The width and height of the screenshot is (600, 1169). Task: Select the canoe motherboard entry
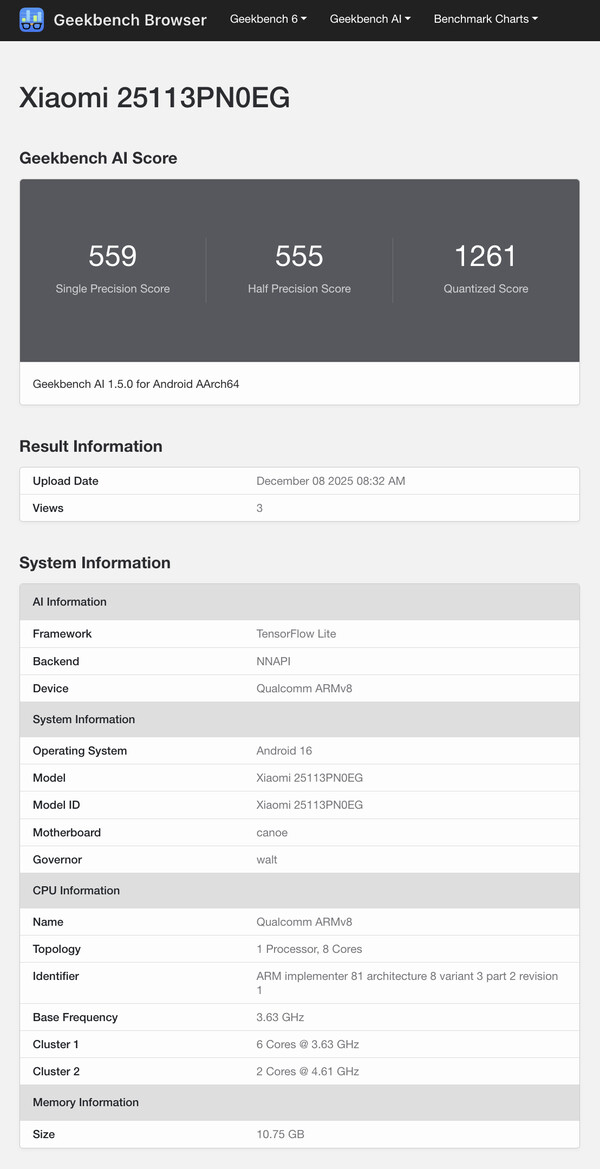tap(271, 832)
